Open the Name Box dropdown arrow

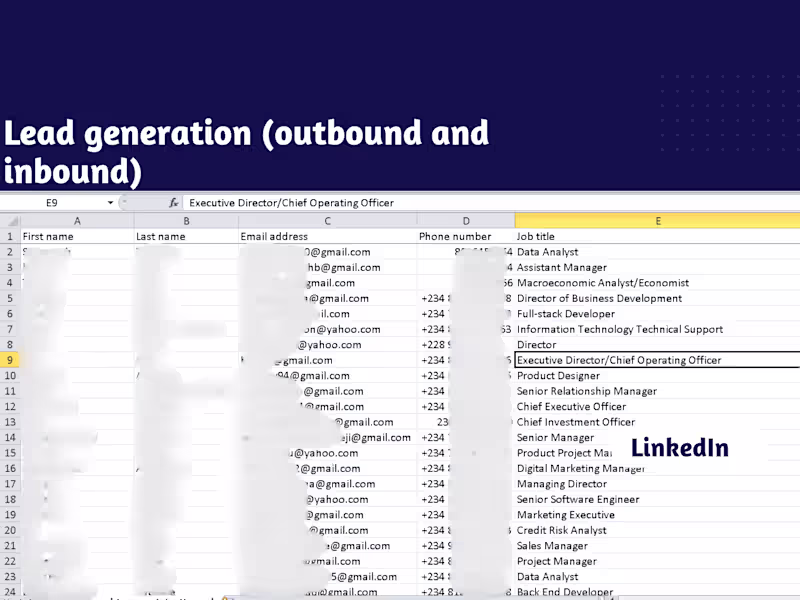point(110,203)
